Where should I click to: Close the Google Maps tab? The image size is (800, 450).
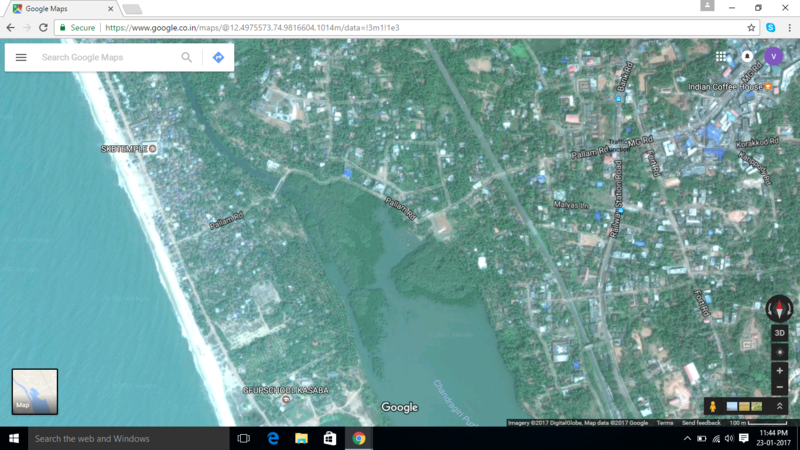(x=110, y=9)
